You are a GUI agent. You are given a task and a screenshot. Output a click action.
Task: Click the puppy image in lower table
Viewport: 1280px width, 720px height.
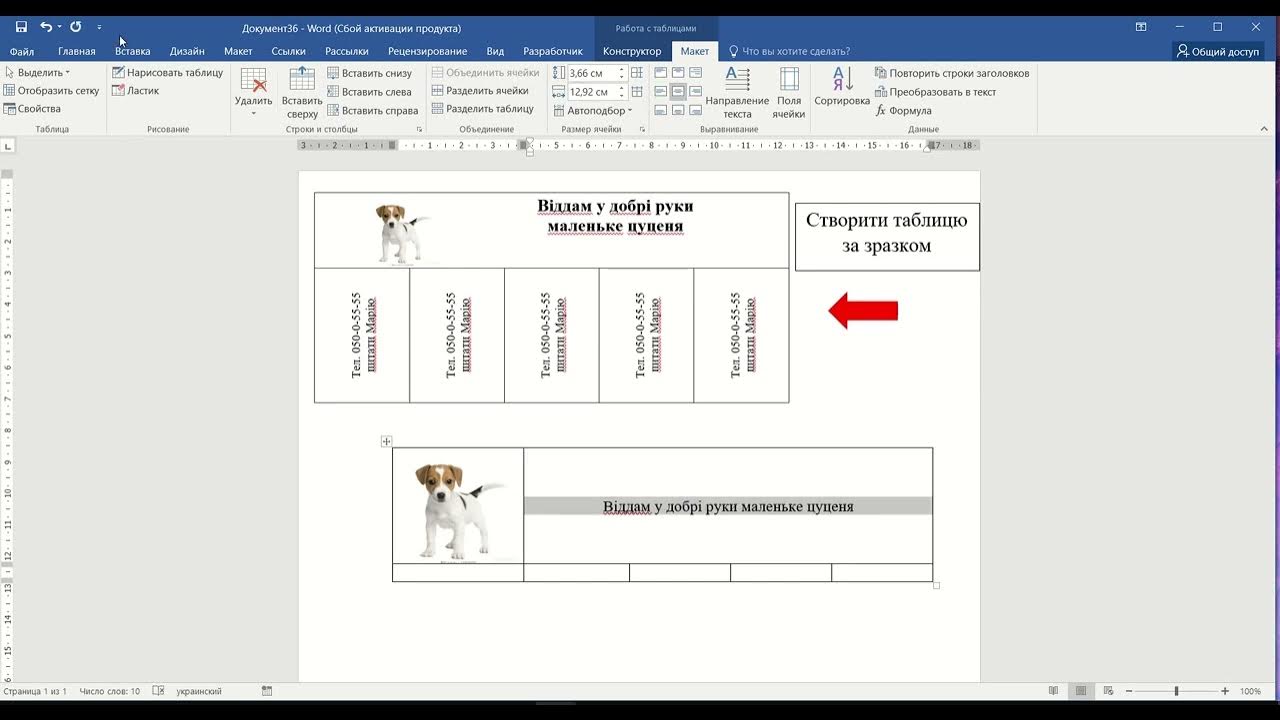pyautogui.click(x=458, y=510)
